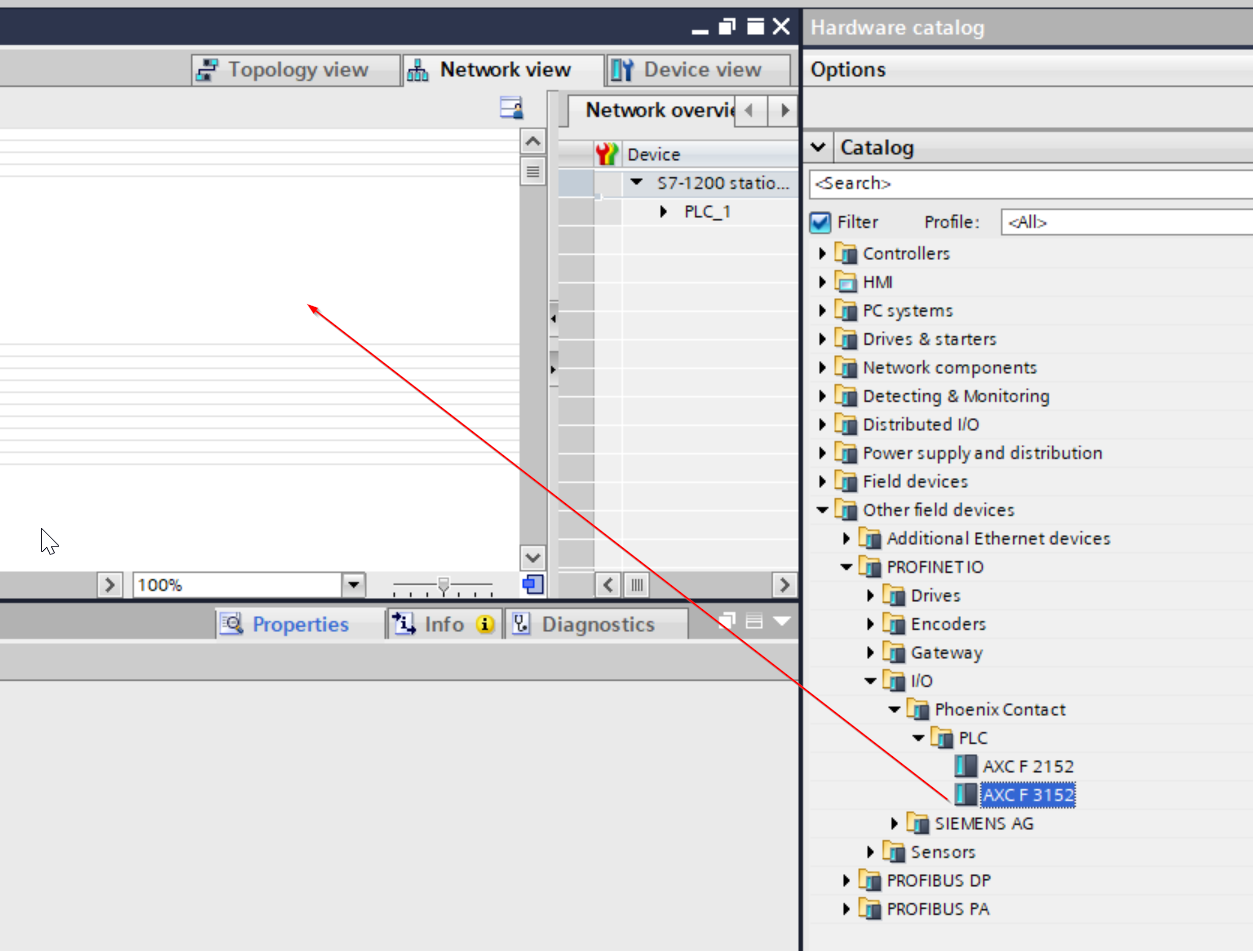Click the catalog Search field
Viewport: 1253px width, 951px height.
[x=1030, y=183]
